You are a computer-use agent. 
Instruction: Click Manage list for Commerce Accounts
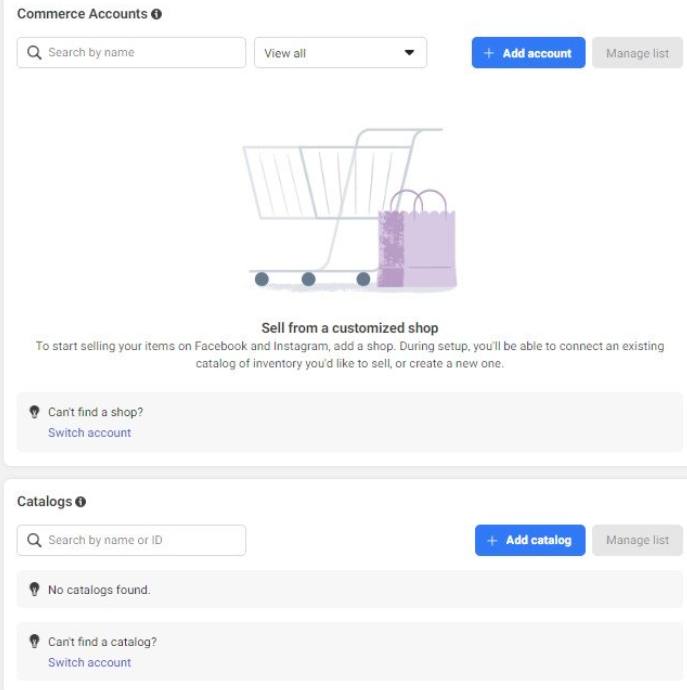click(637, 53)
